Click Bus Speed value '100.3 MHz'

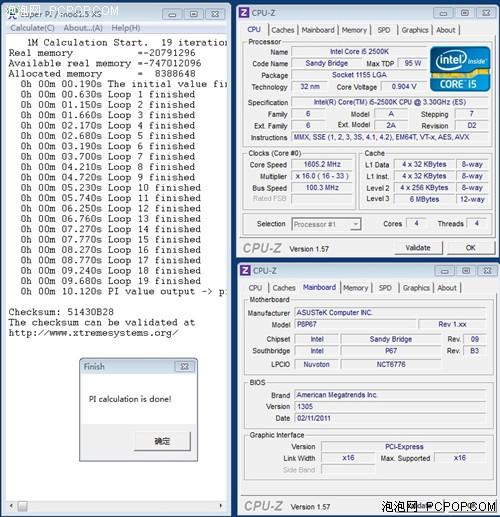click(322, 188)
